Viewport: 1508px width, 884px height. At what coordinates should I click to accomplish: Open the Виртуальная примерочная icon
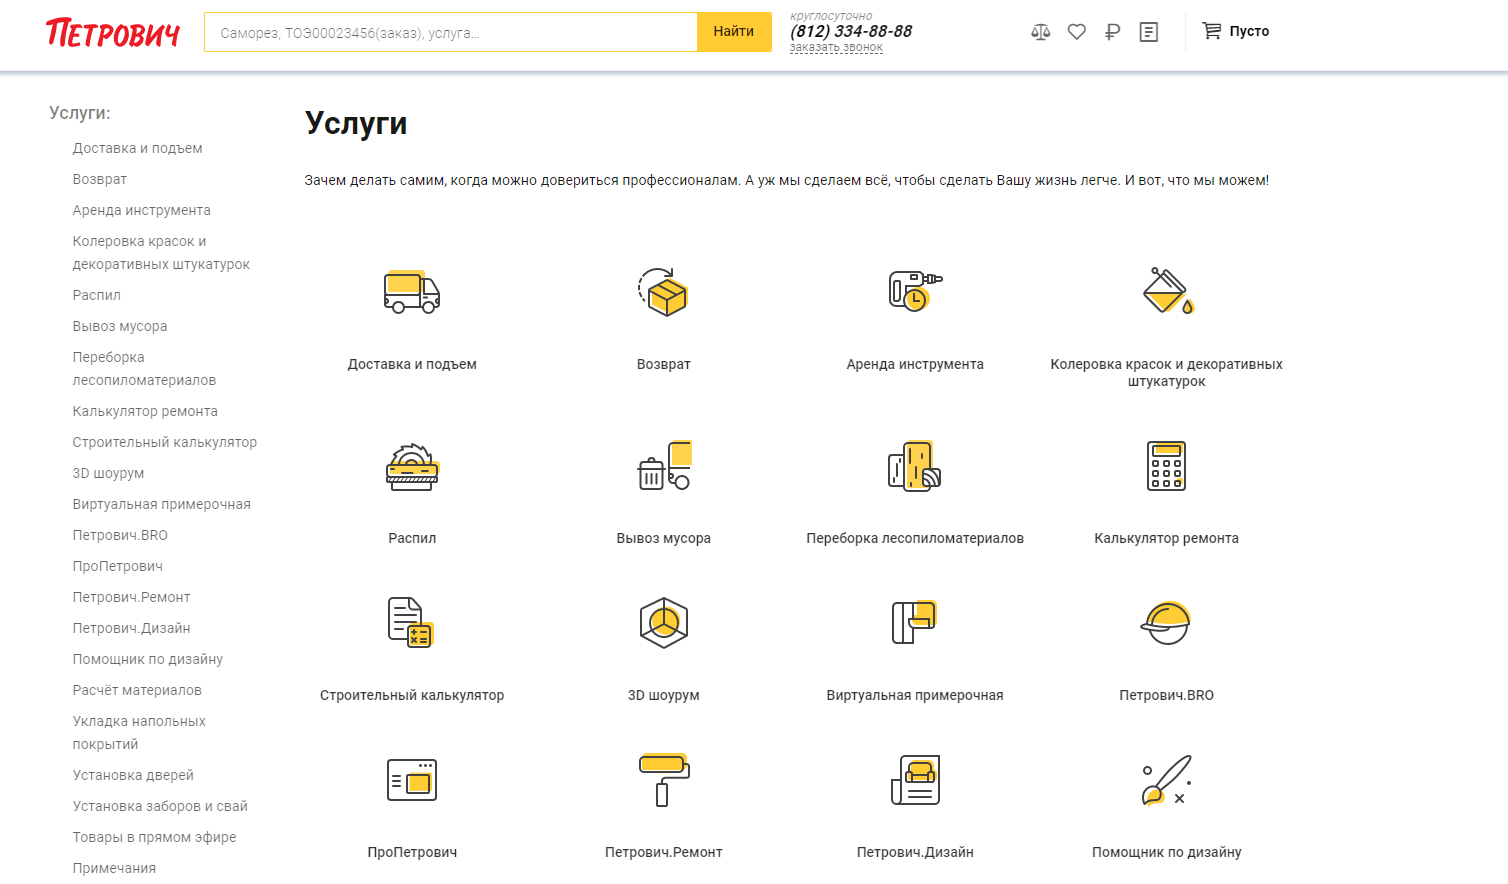click(914, 622)
